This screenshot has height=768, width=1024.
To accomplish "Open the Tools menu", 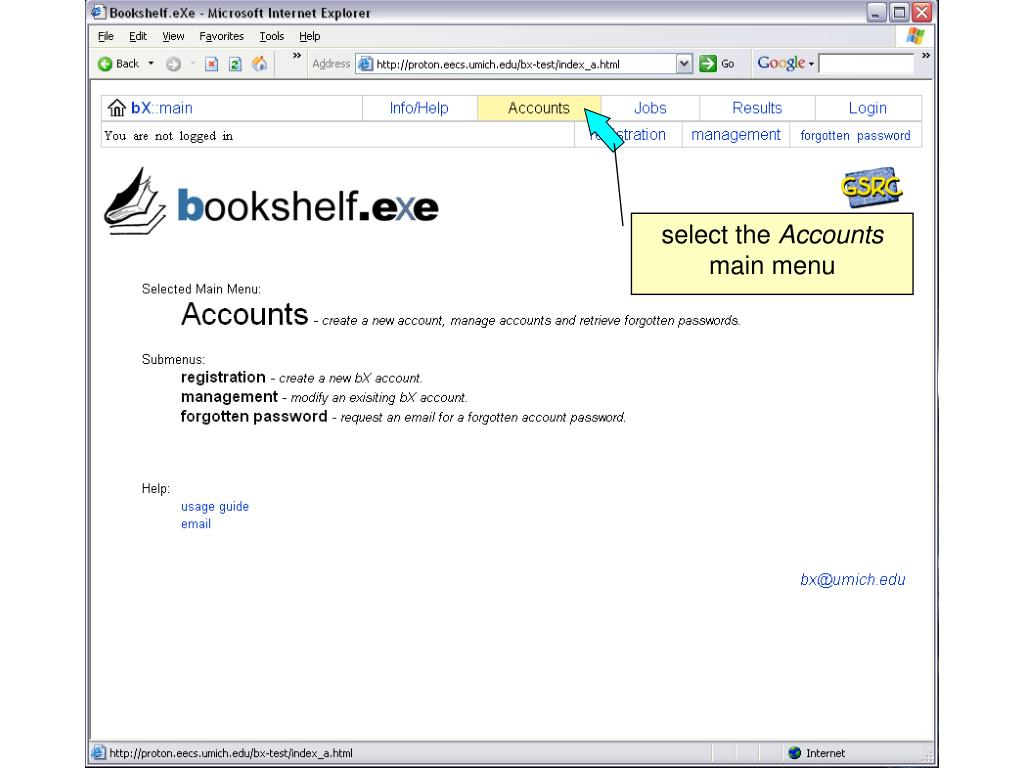I will click(x=272, y=36).
